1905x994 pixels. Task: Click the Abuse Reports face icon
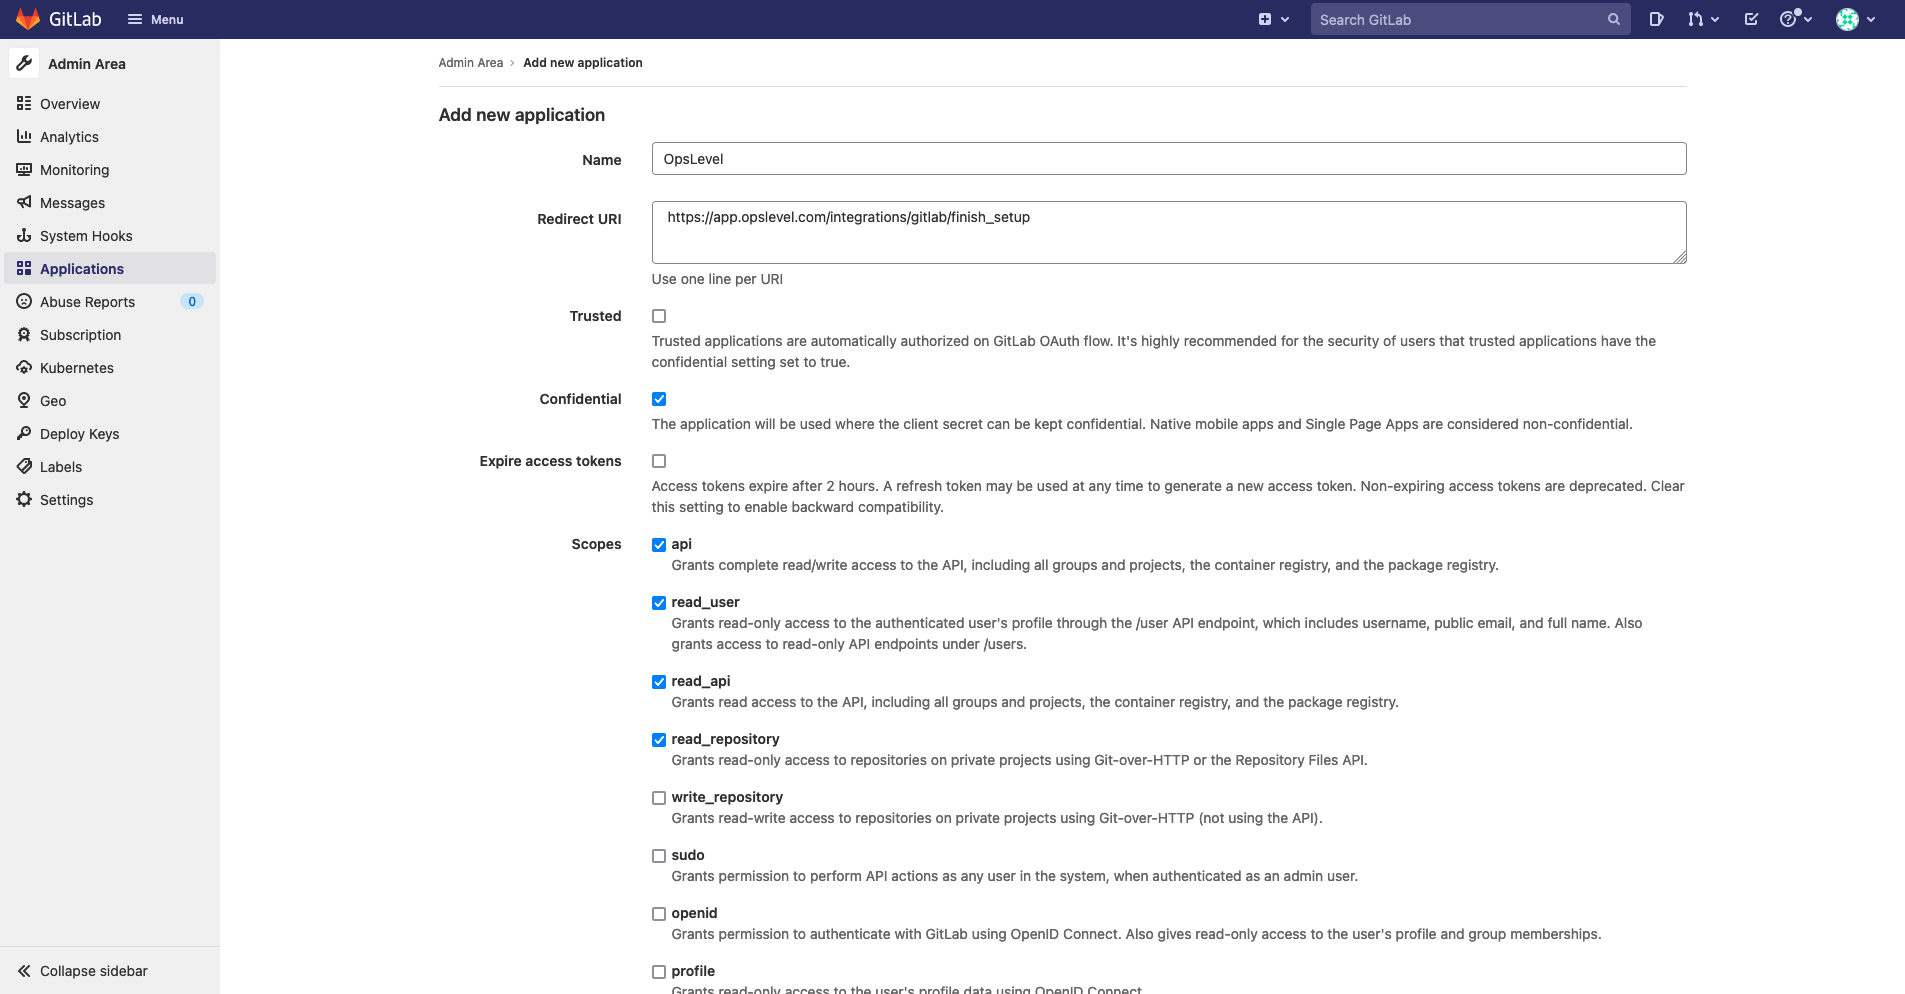click(x=24, y=301)
